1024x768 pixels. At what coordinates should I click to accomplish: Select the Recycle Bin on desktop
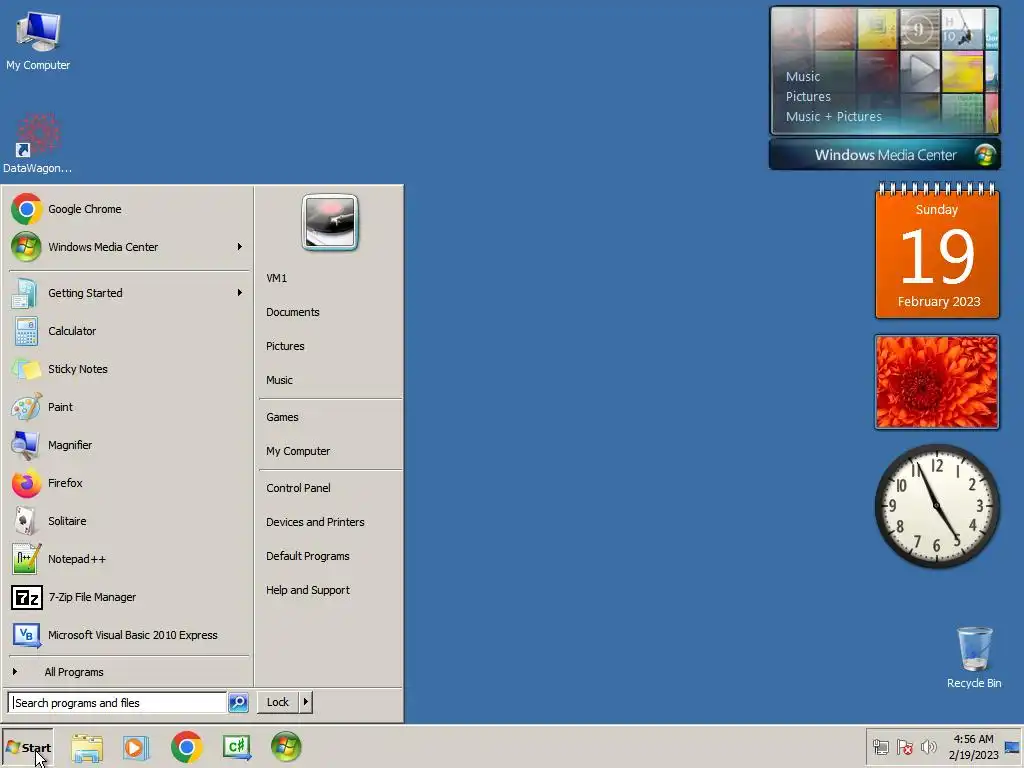coord(974,658)
